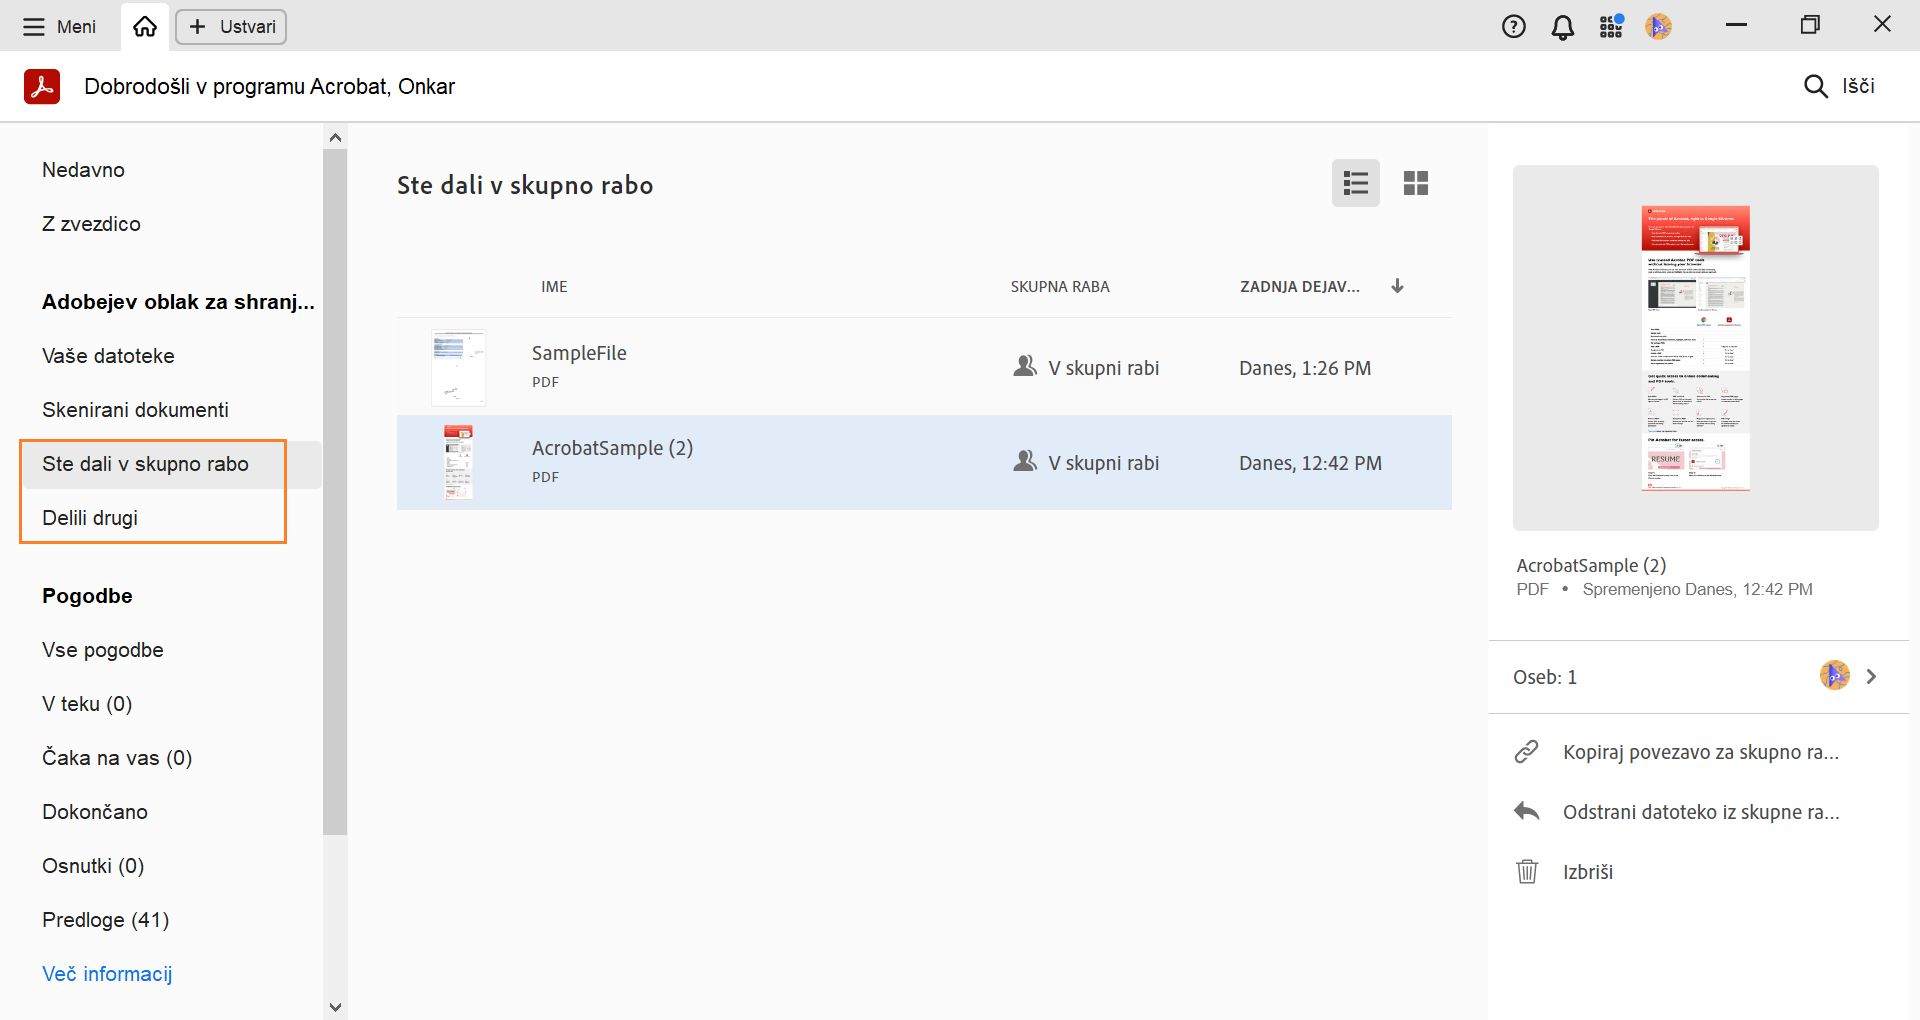This screenshot has height=1020, width=1920.
Task: Open Vaše datoteke in the sidebar
Action: pyautogui.click(x=108, y=356)
